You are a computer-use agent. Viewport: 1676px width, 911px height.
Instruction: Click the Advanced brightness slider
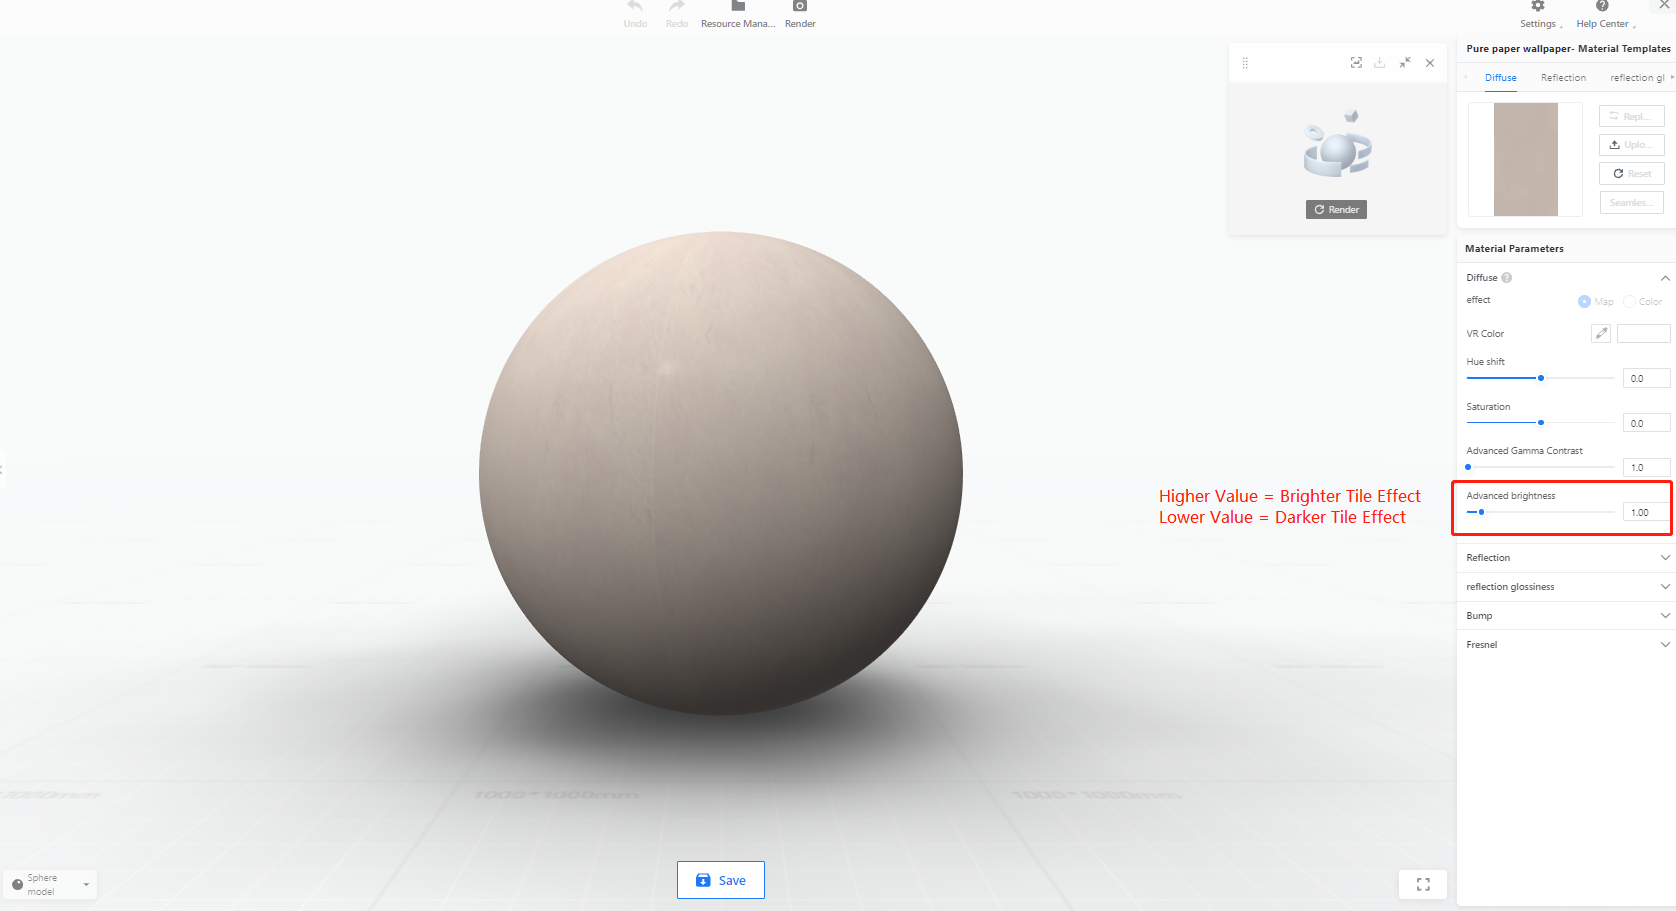(x=1540, y=512)
